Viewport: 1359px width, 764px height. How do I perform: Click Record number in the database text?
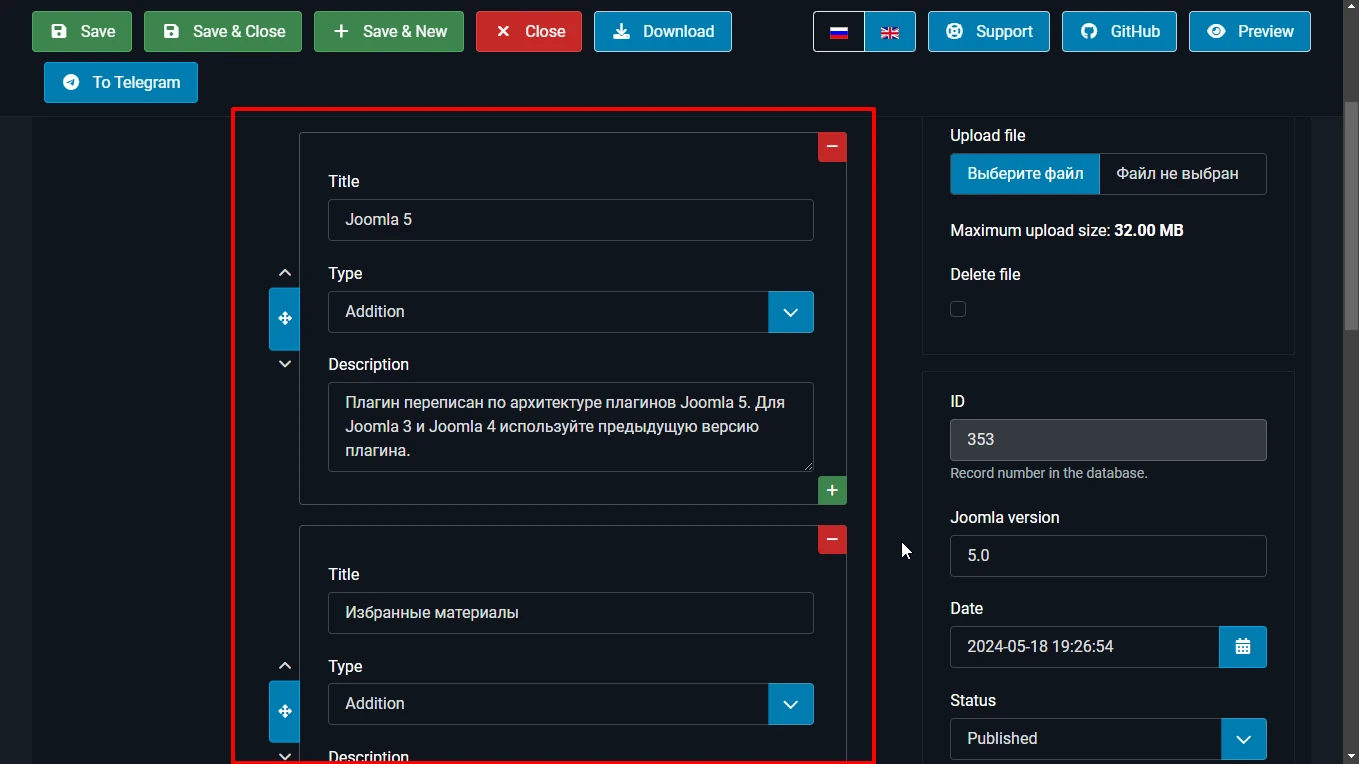click(x=1049, y=473)
